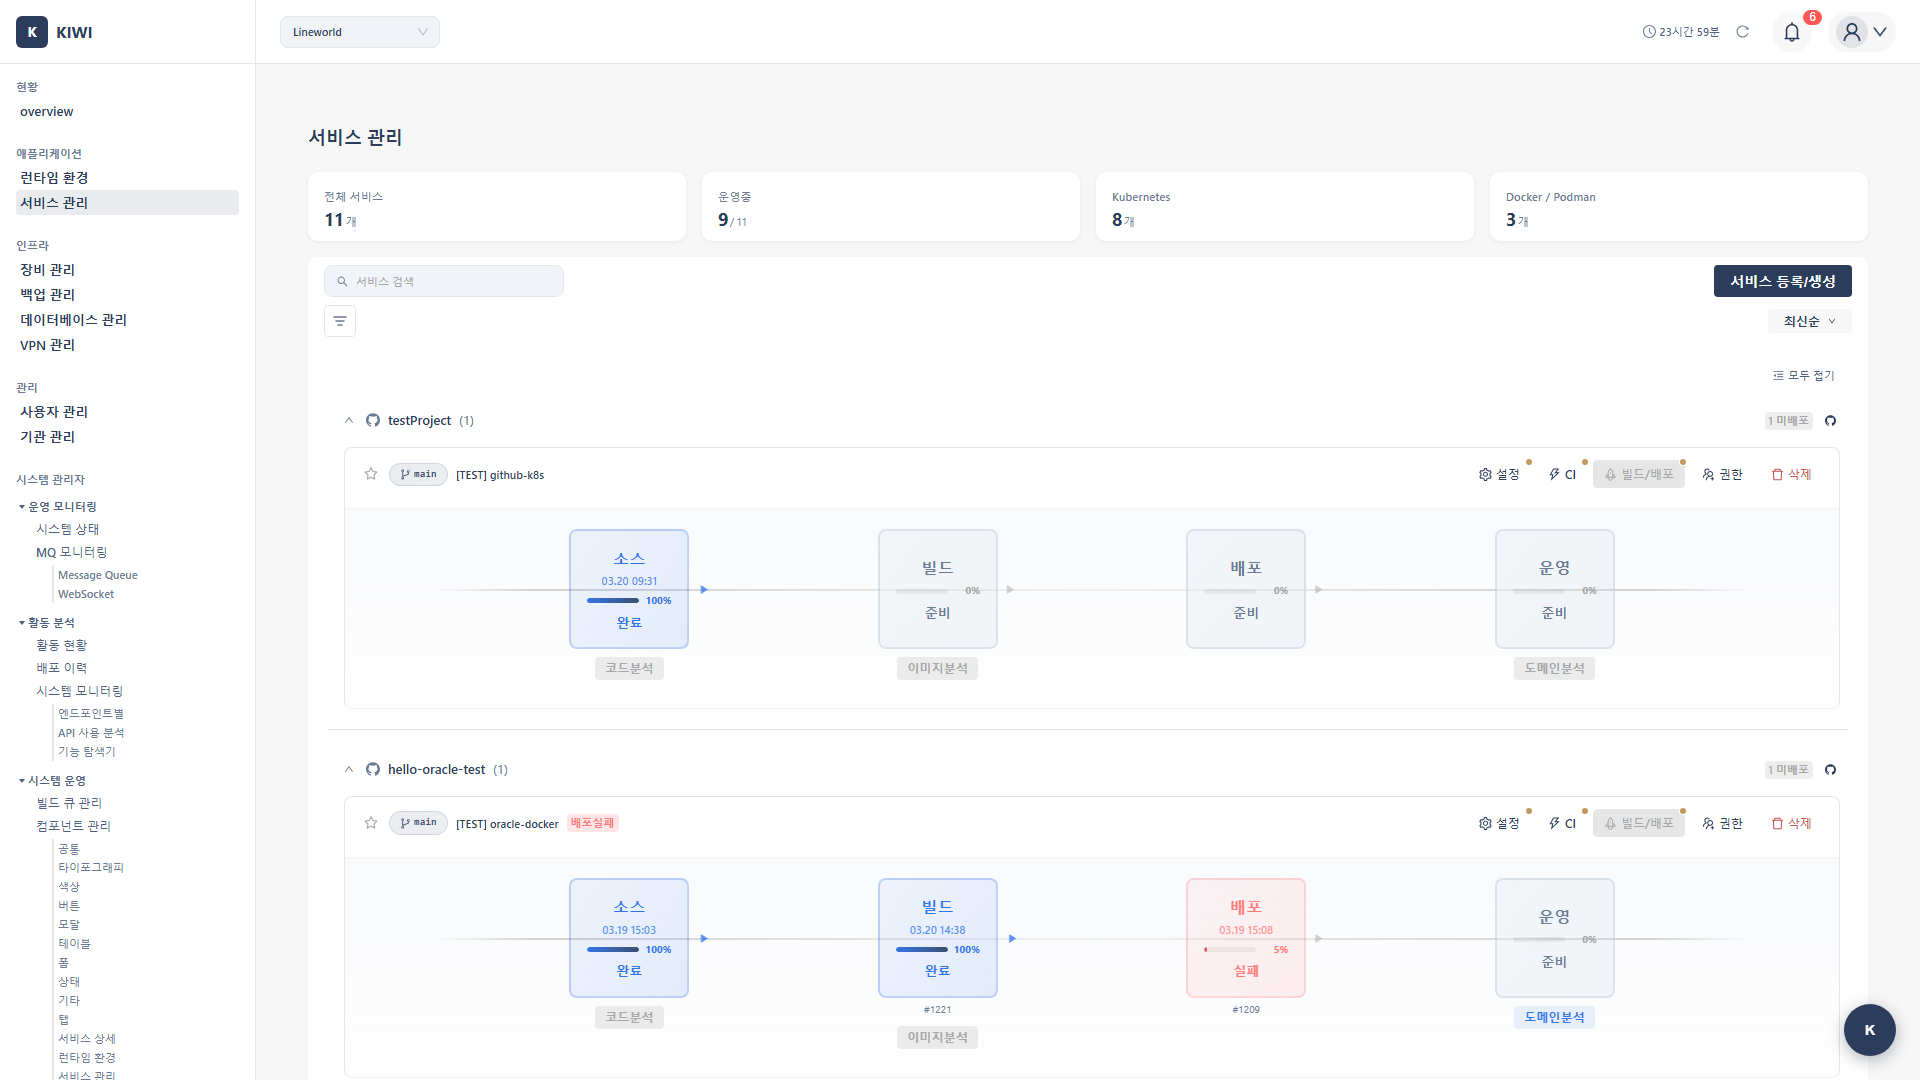Select WebSocket tree item

click(x=86, y=594)
